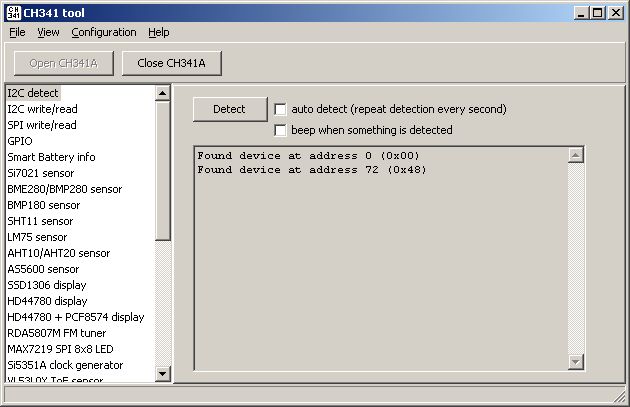This screenshot has width=630, height=407.
Task: Click the CH341 tool title bar icon
Action: pyautogui.click(x=13, y=13)
